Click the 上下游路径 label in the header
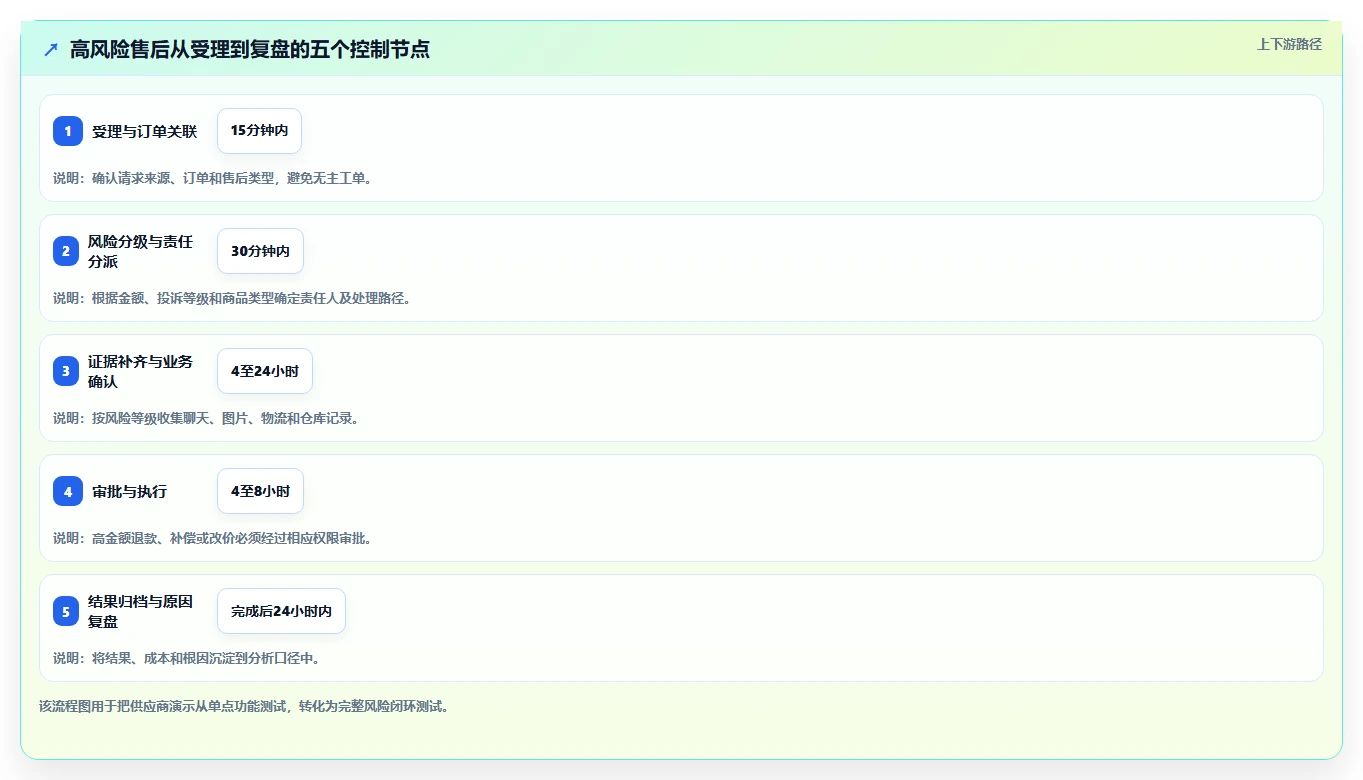 click(1289, 44)
